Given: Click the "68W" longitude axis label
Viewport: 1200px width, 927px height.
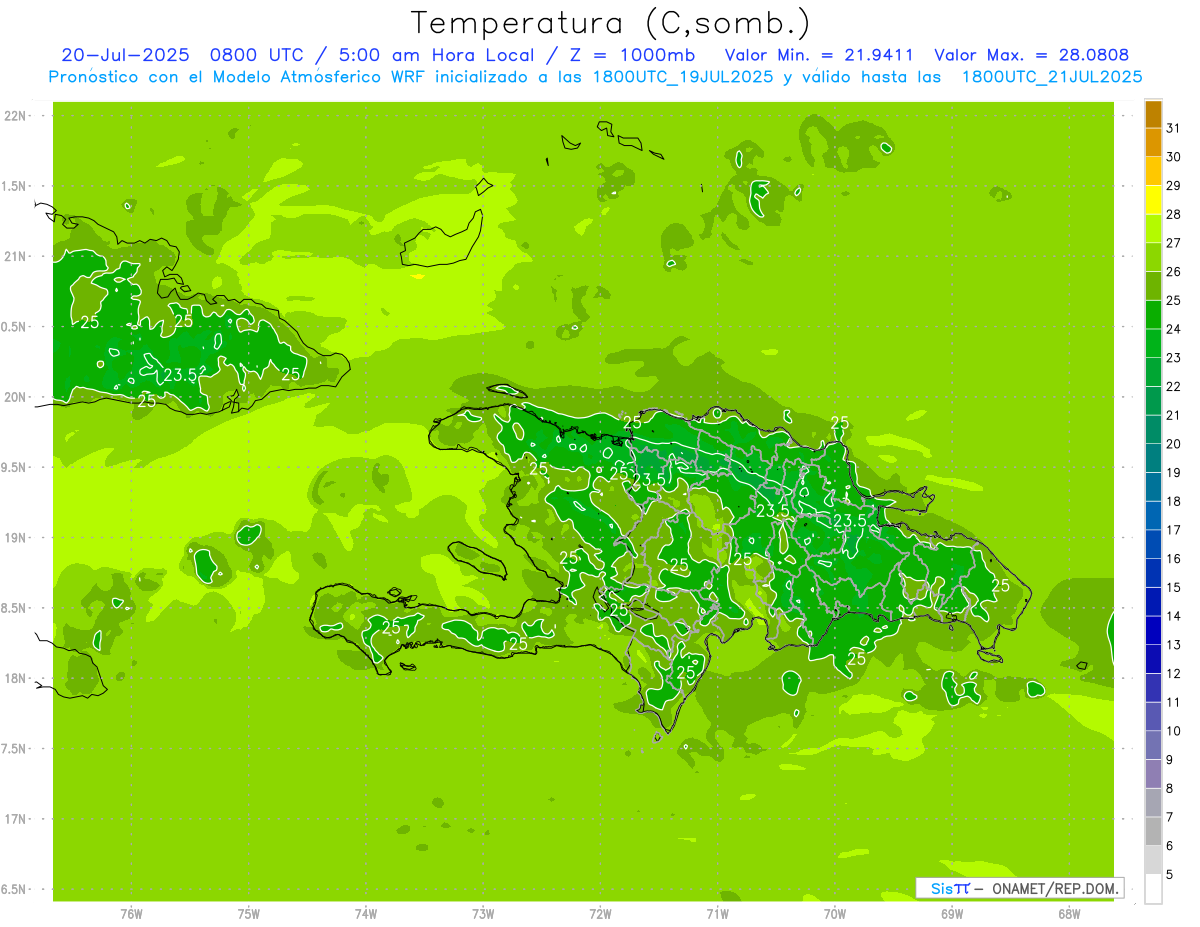Looking at the screenshot, I should tap(1069, 913).
